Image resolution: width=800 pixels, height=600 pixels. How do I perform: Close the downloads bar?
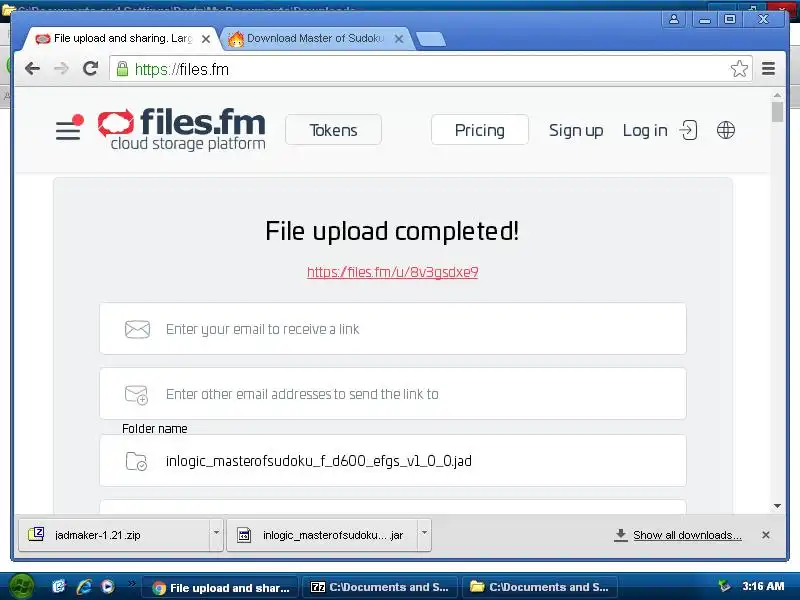coord(765,535)
